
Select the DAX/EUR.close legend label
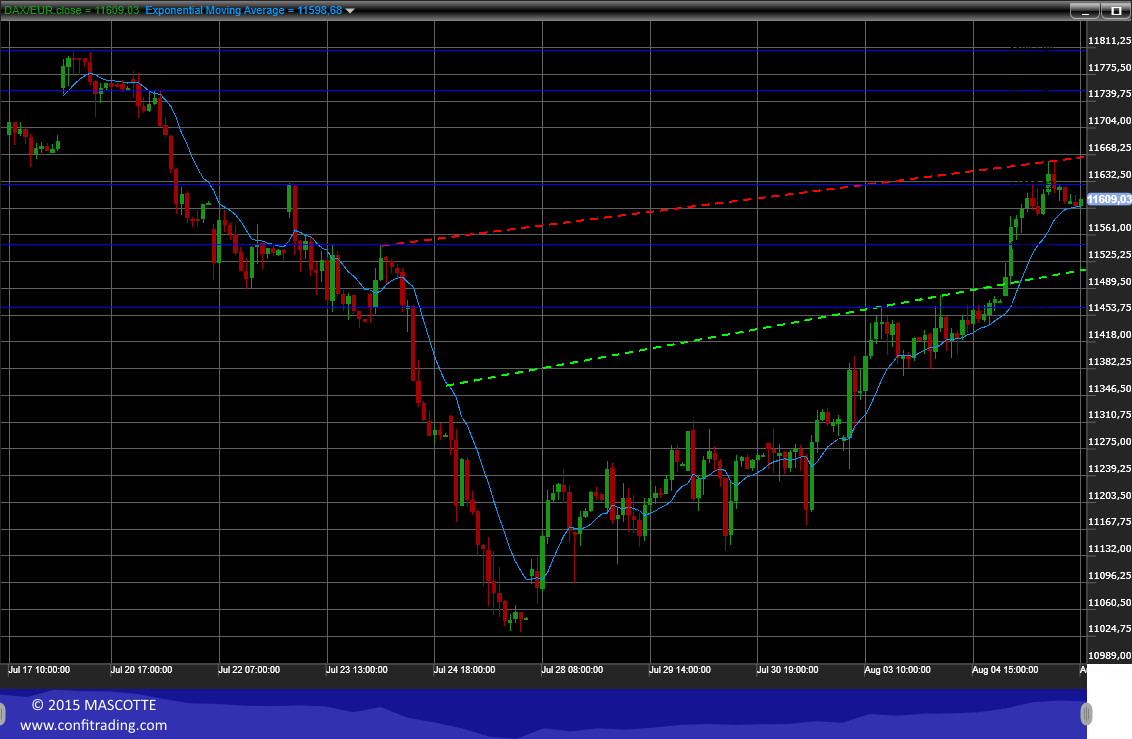tap(72, 10)
